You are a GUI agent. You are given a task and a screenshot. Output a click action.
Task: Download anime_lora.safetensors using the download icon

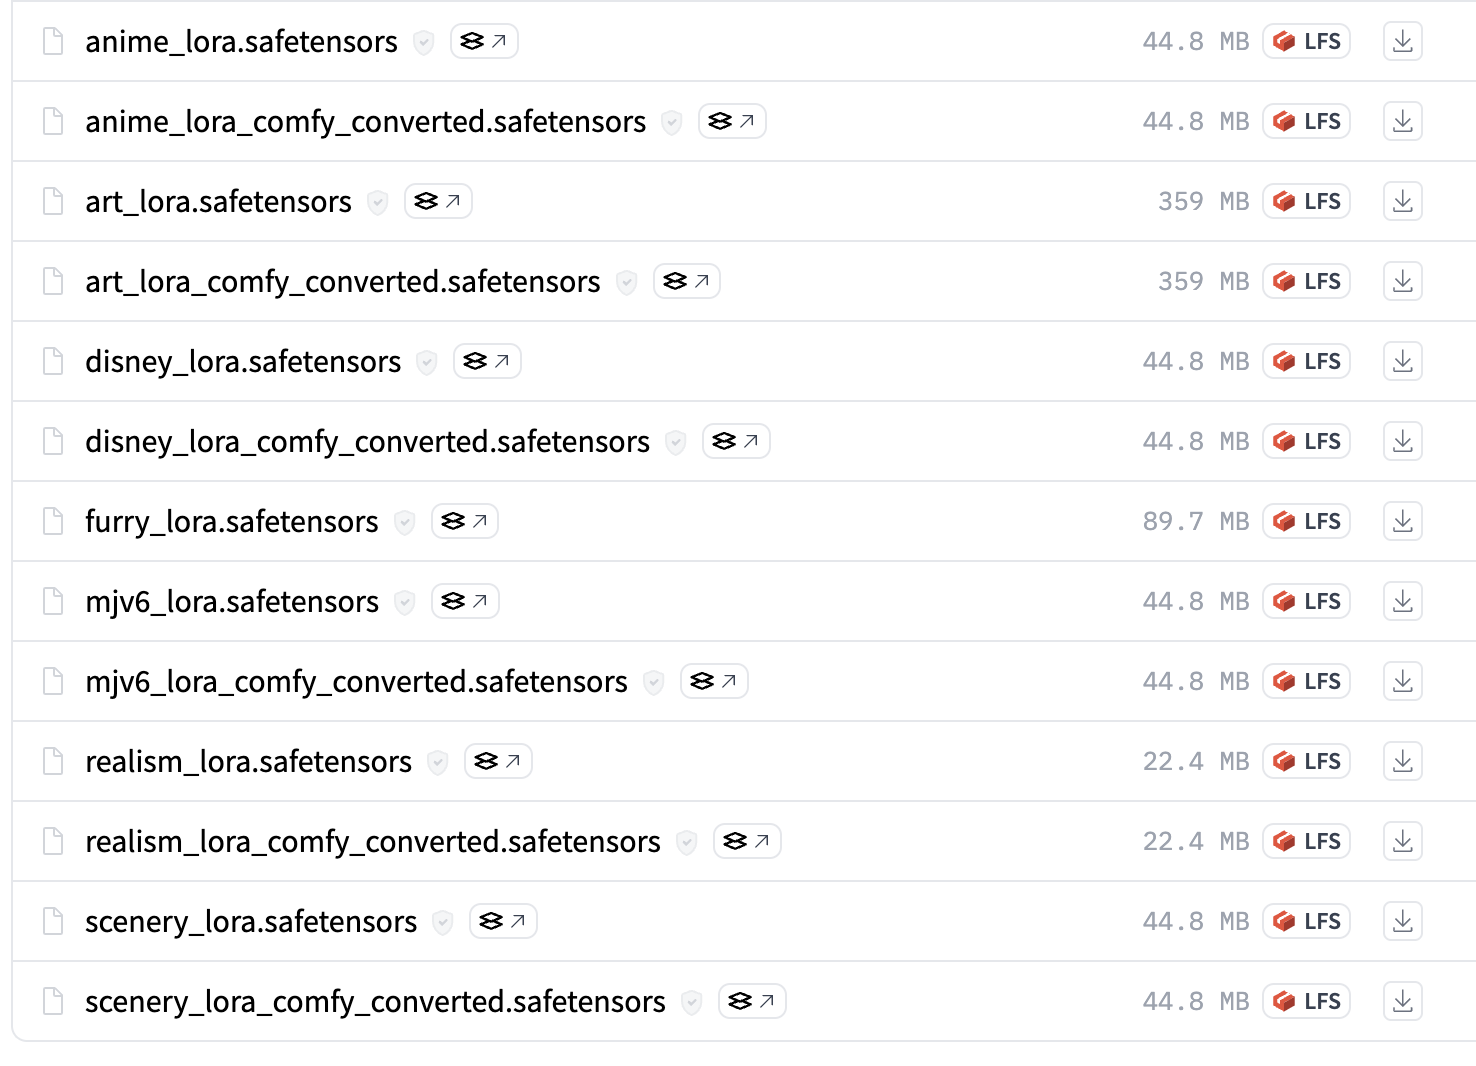[x=1402, y=41]
